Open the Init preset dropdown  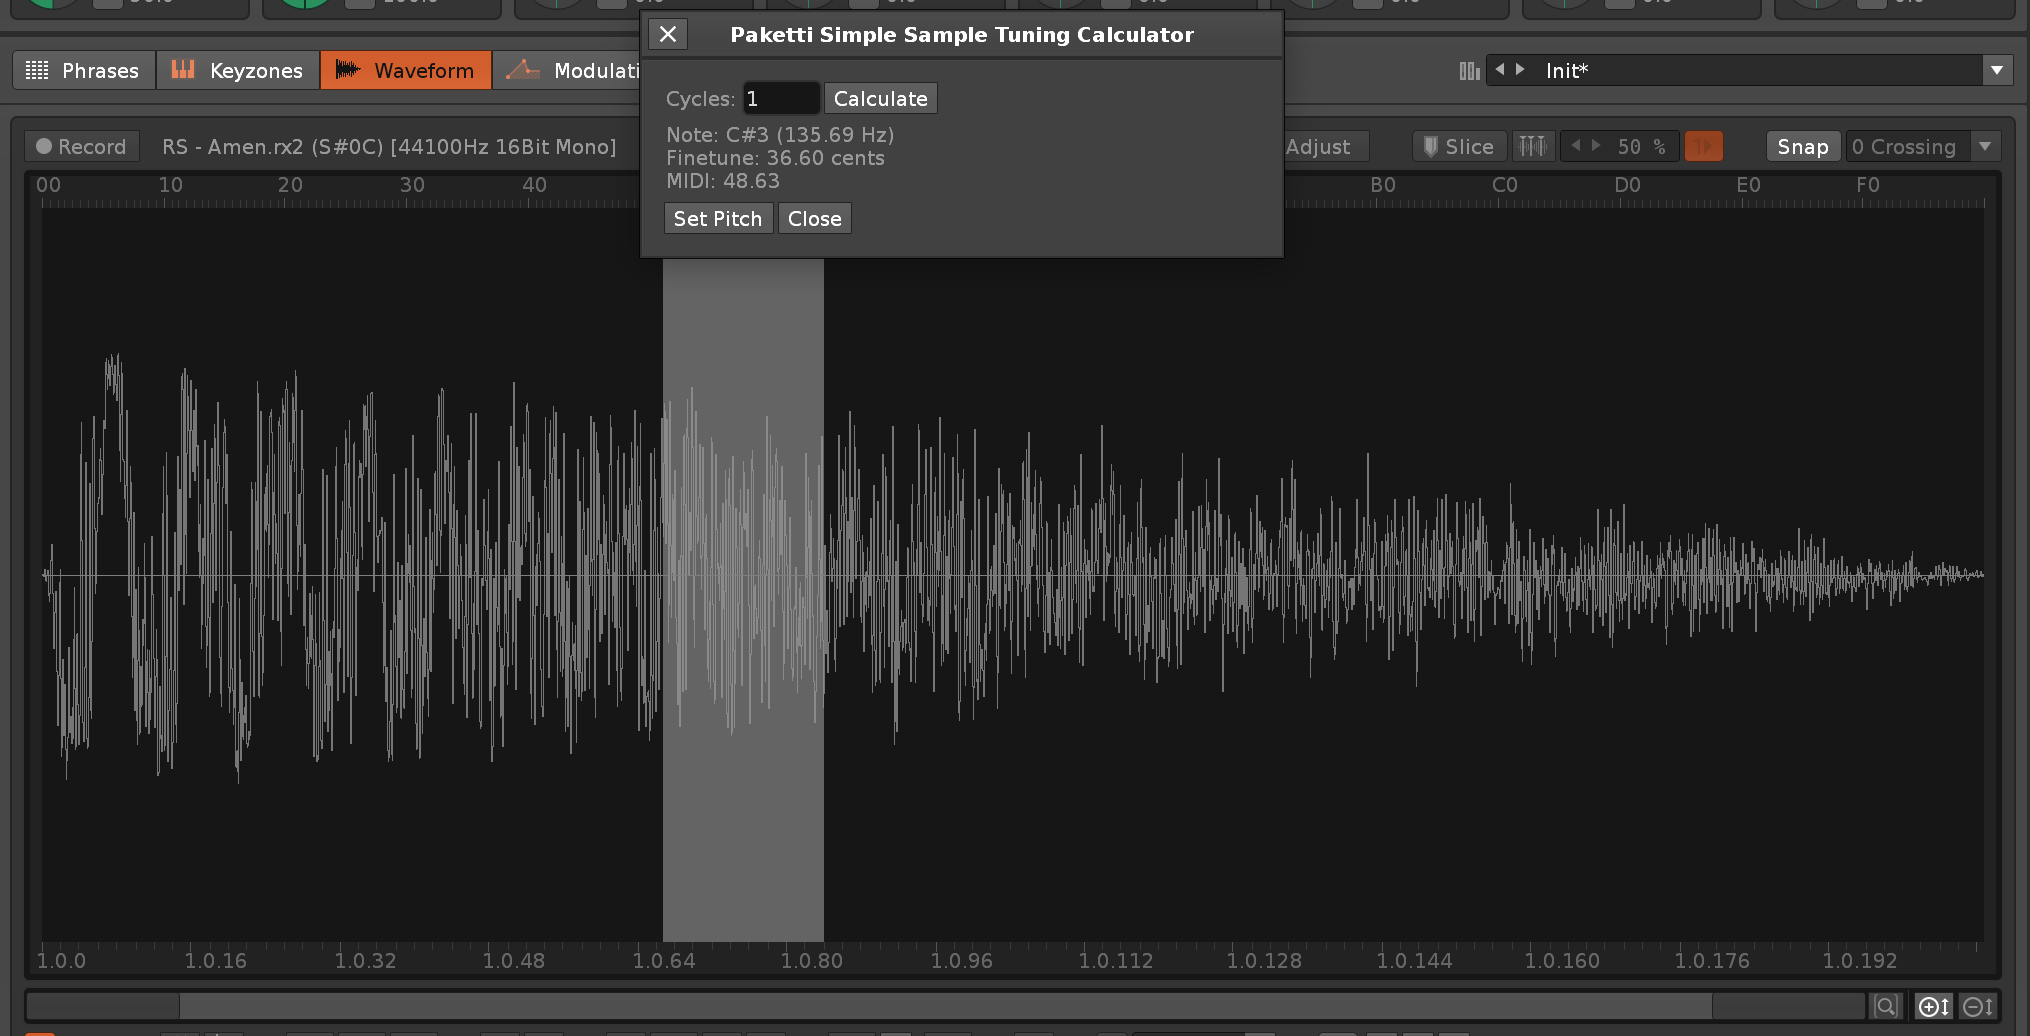[1996, 71]
